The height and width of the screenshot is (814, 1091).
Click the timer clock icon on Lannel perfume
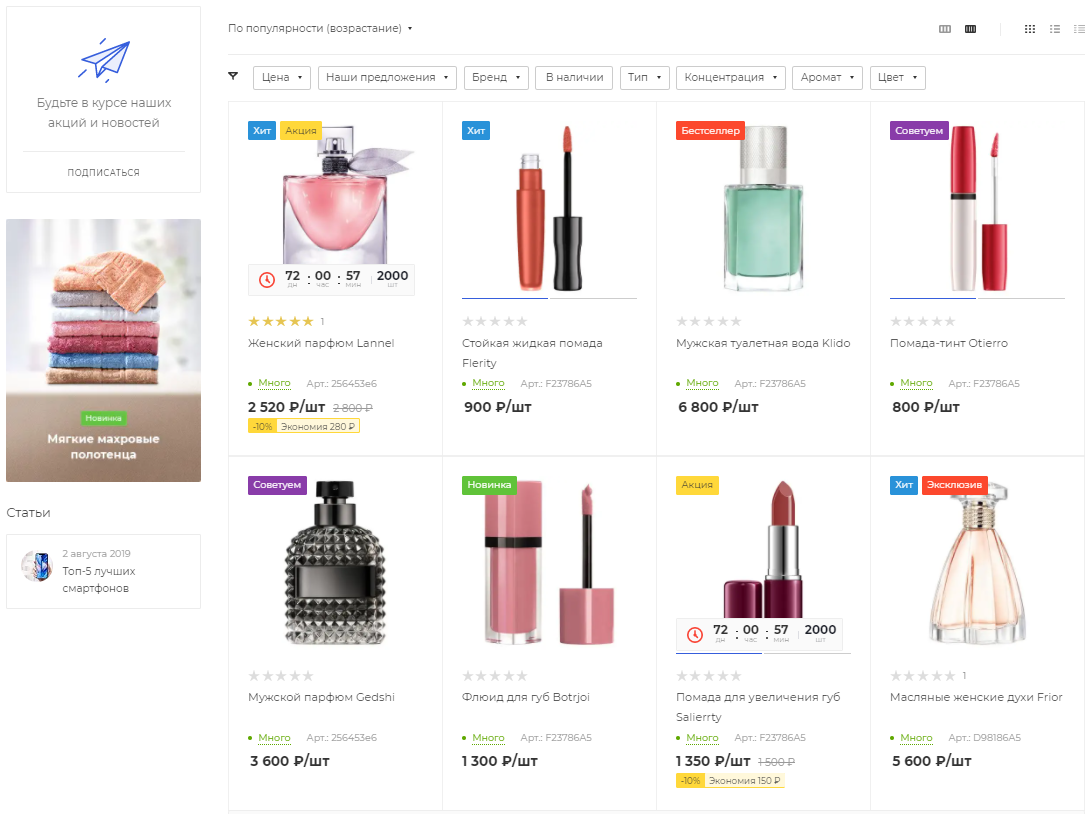coord(267,280)
